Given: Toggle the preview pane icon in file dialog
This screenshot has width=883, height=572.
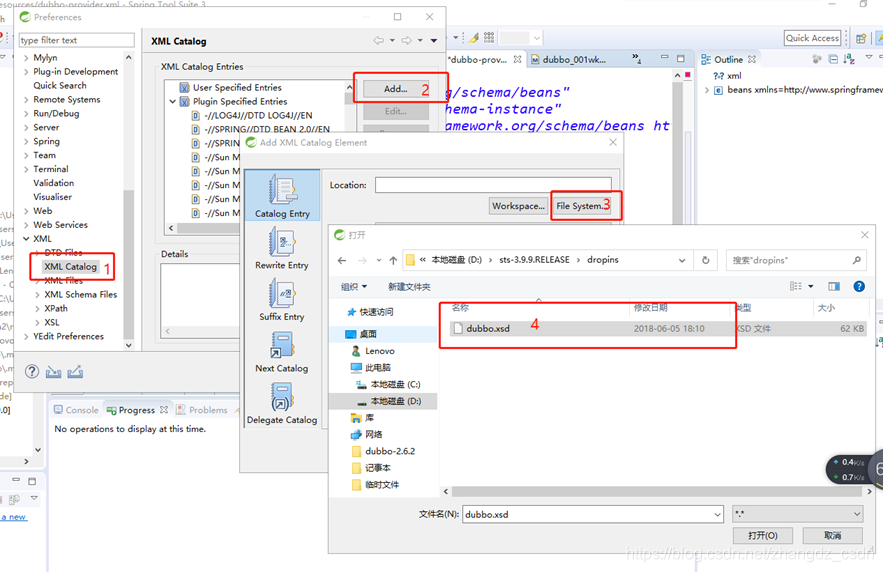Looking at the screenshot, I should point(834,286).
